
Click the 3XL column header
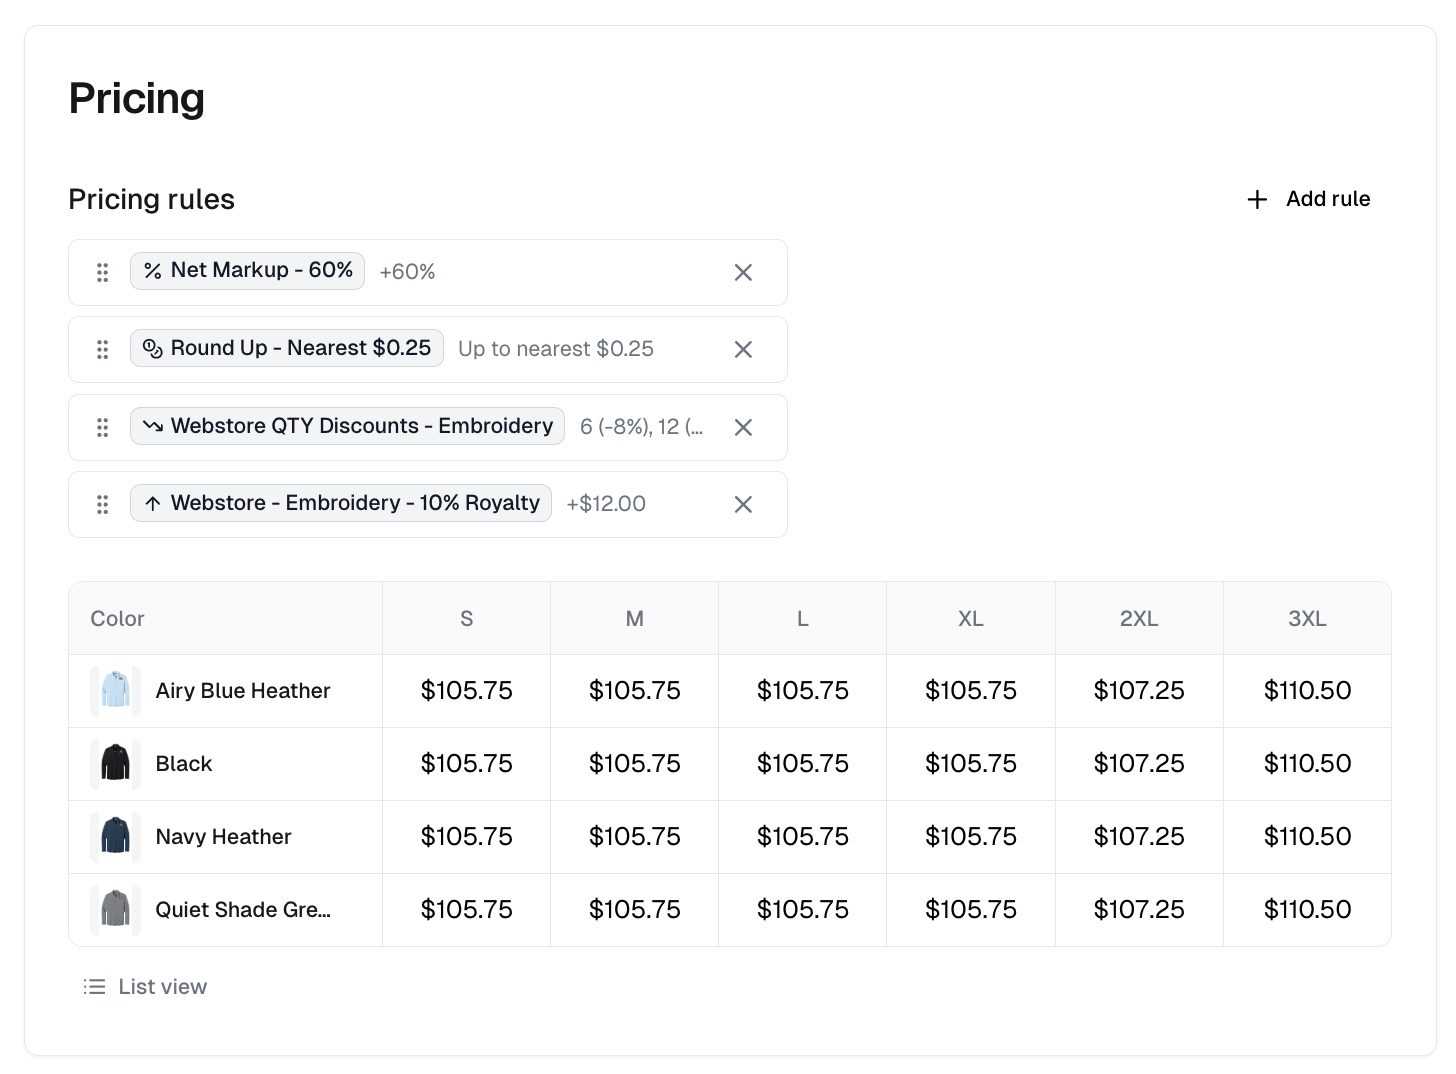click(1307, 619)
